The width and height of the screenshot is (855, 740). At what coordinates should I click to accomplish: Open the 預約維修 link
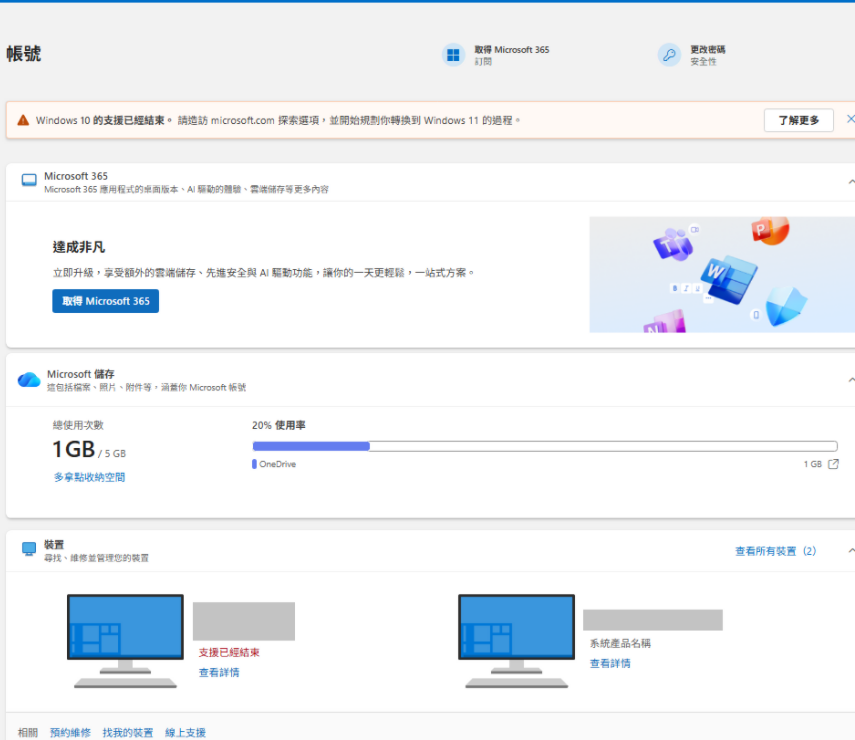[x=70, y=732]
